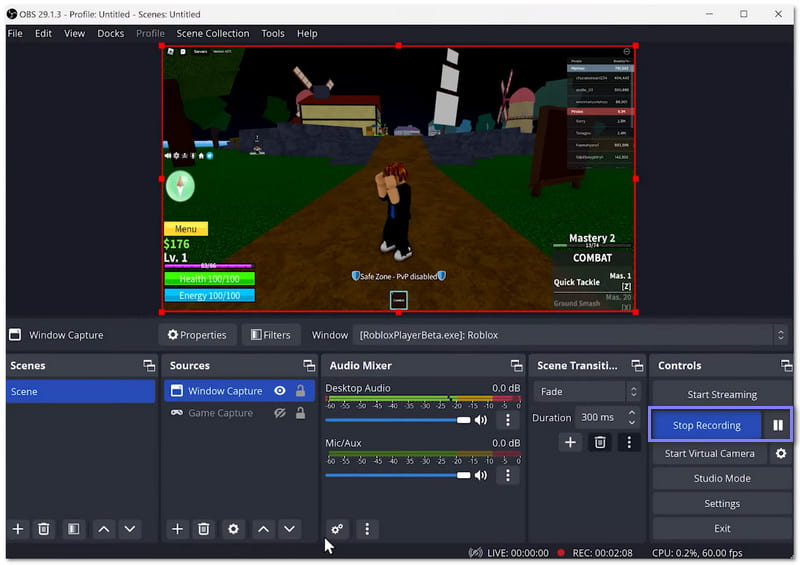The image size is (800, 565).
Task: Toggle lock on Game Capture source
Action: click(301, 413)
